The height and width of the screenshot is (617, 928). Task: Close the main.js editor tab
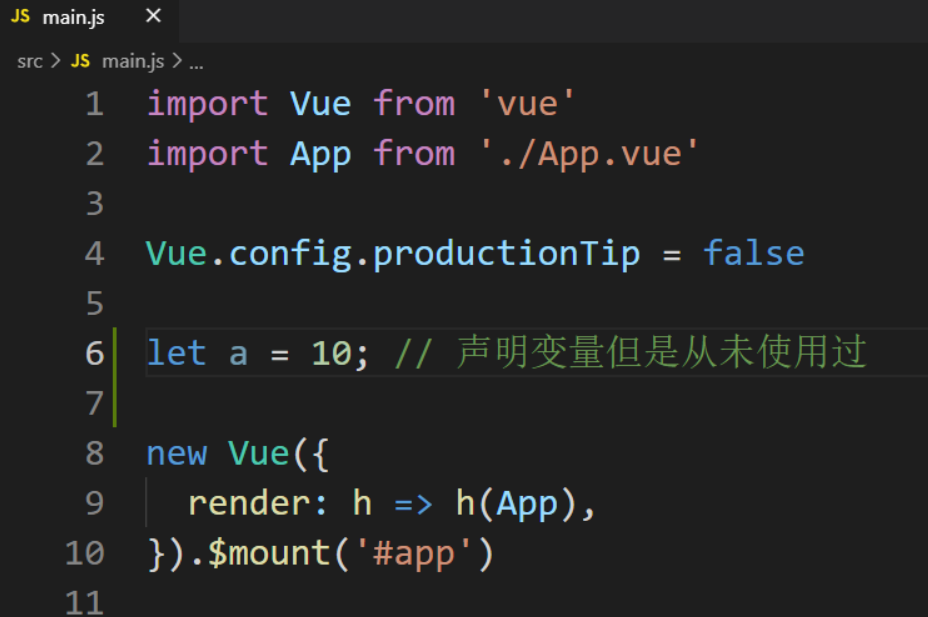click(153, 17)
